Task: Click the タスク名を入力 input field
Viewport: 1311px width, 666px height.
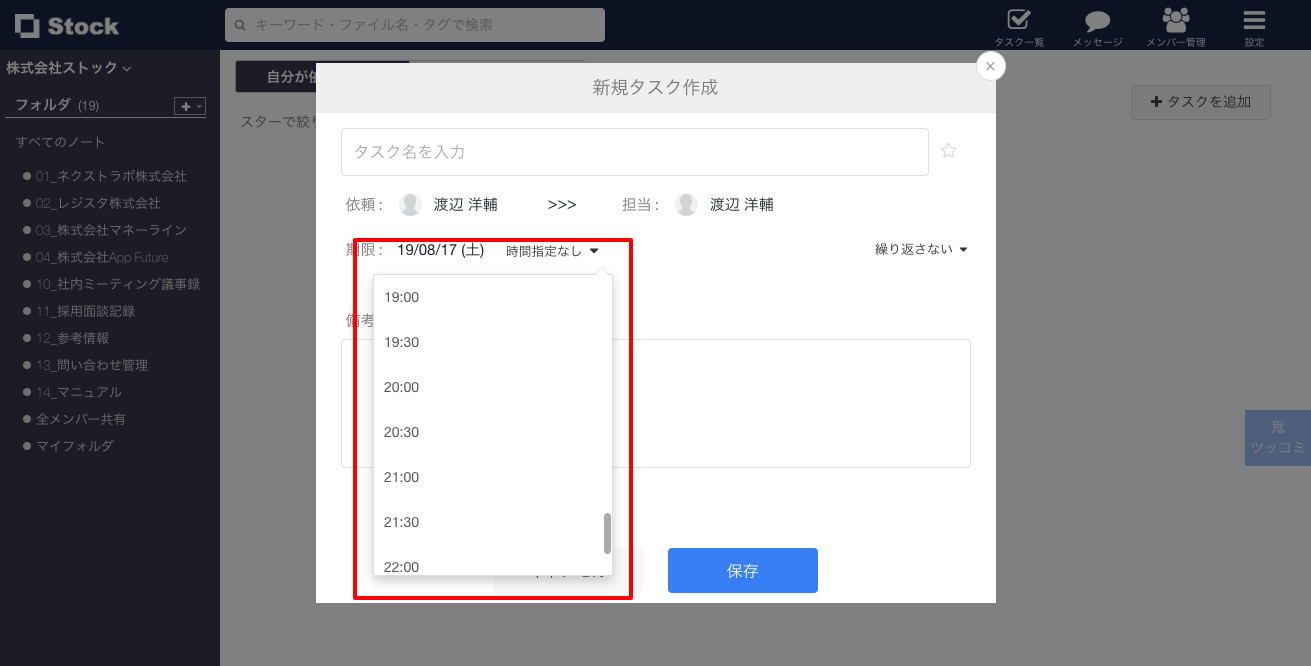Action: pyautogui.click(x=634, y=151)
